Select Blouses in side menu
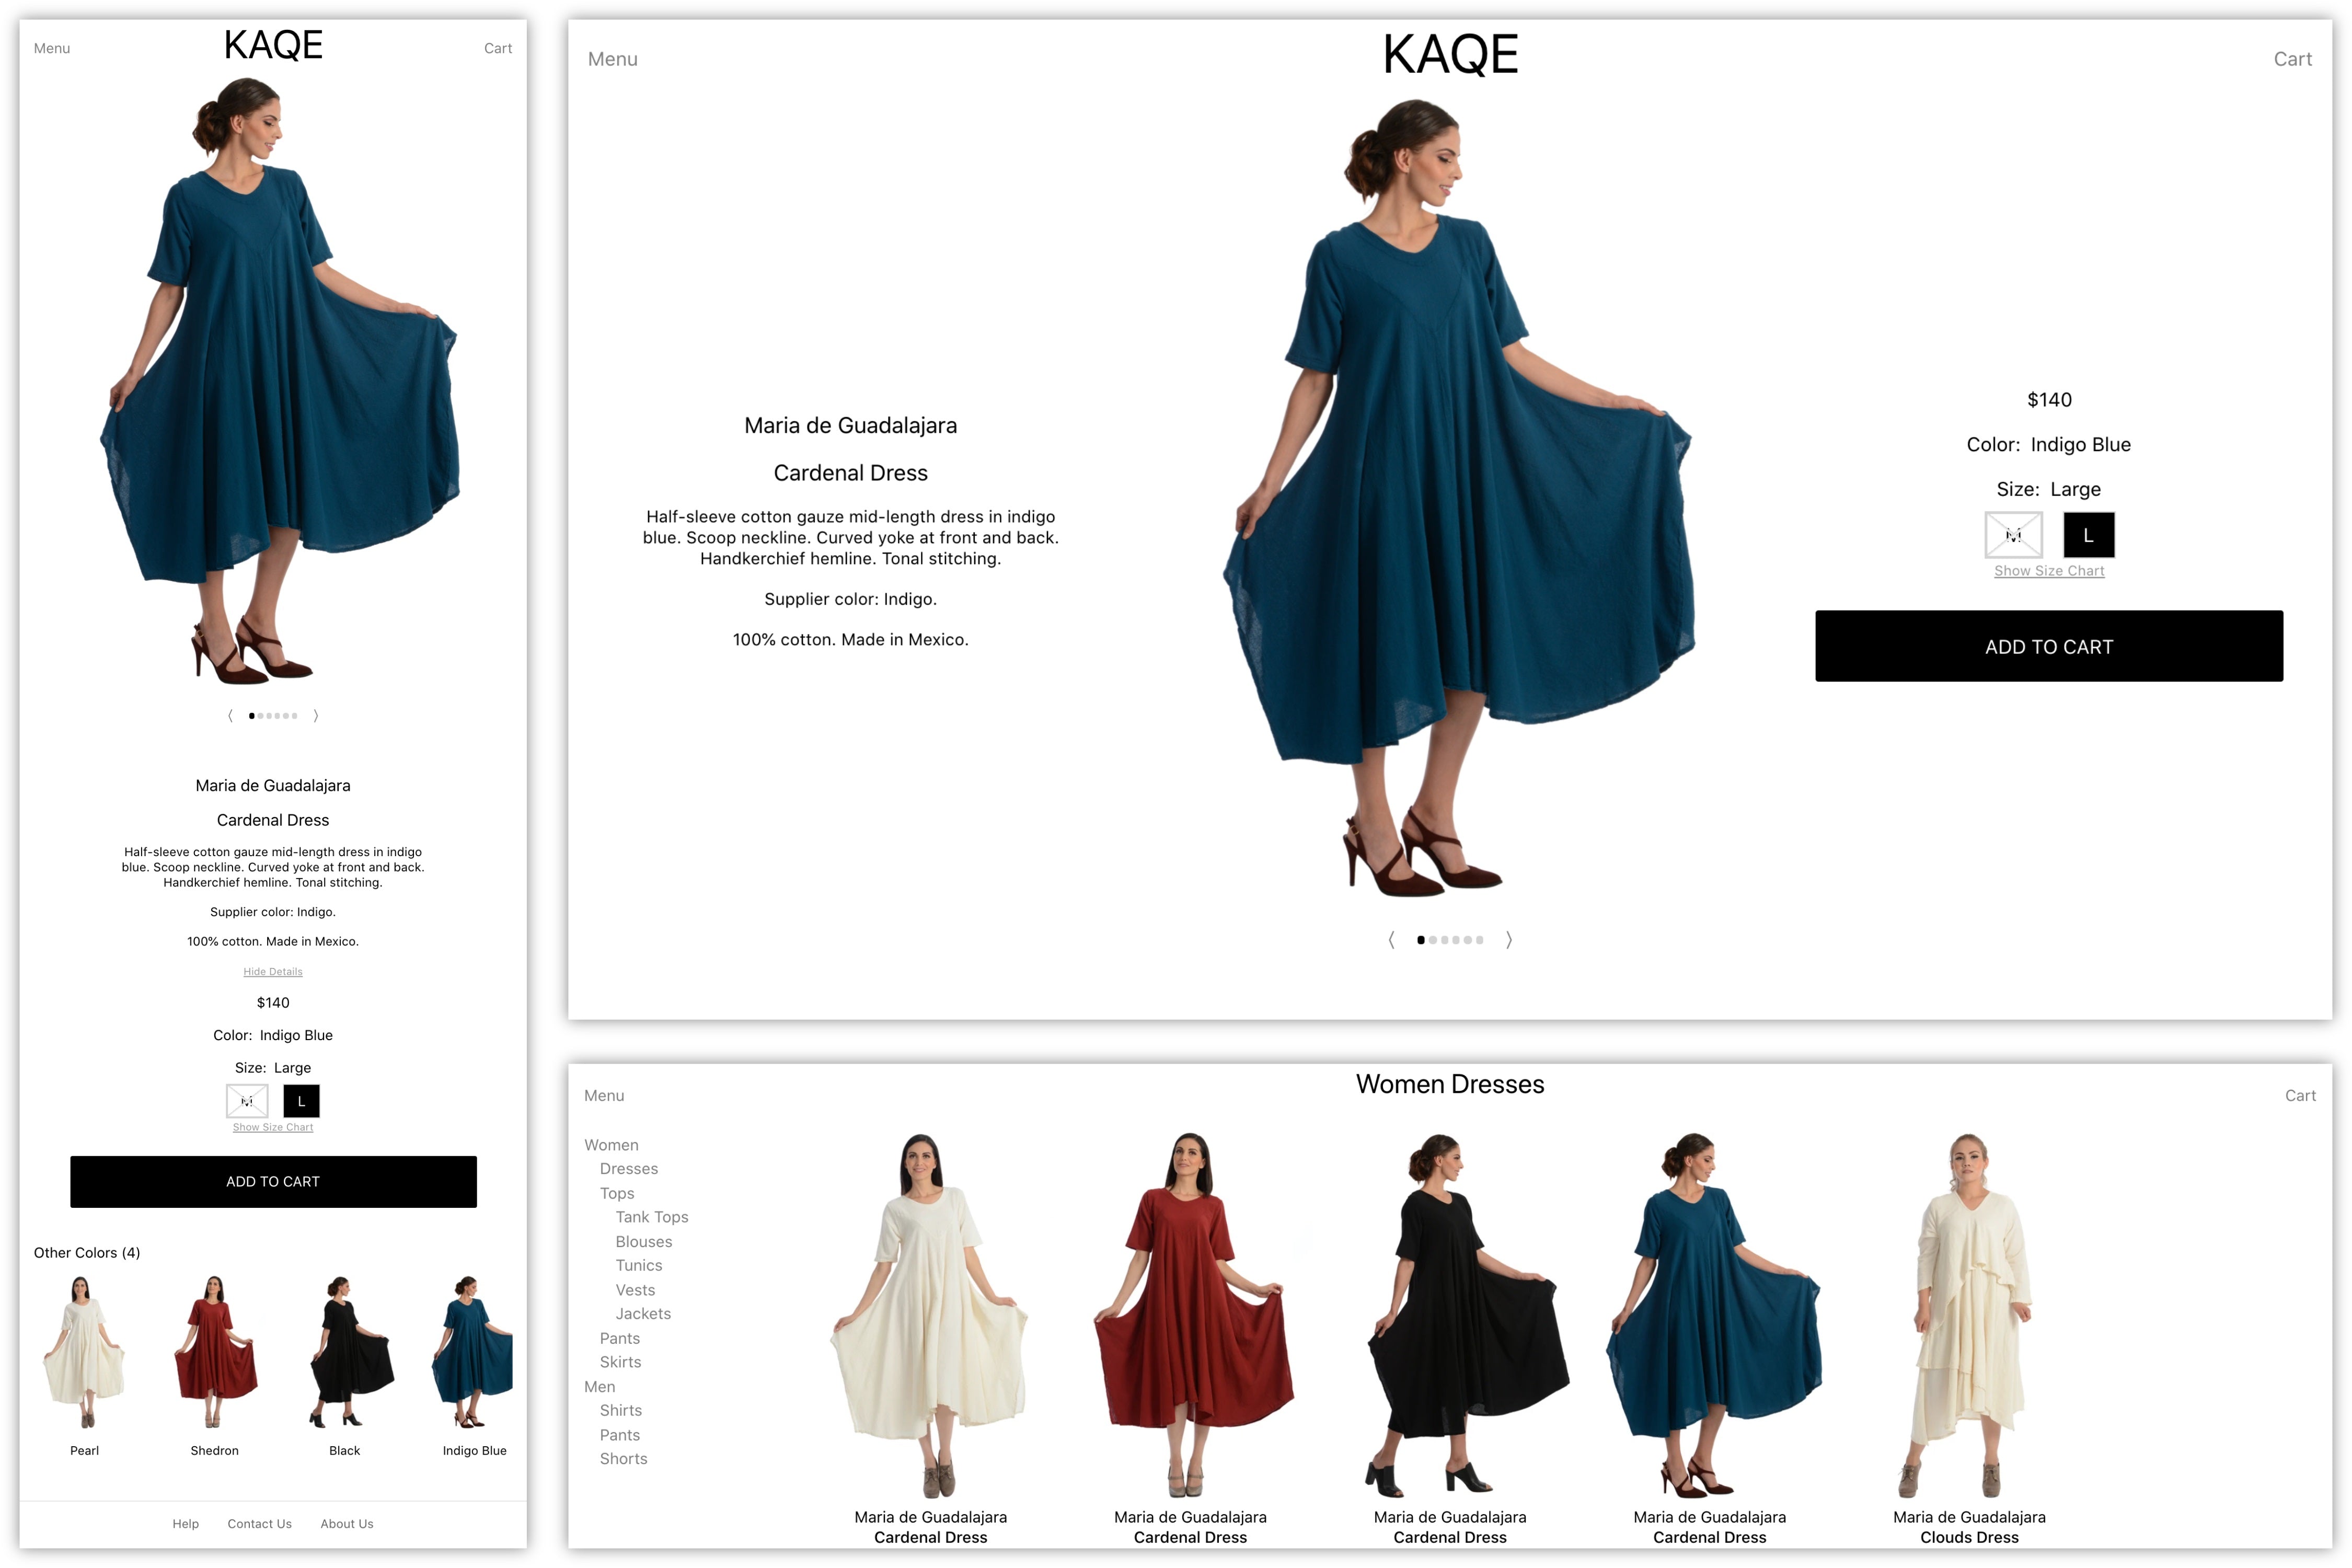This screenshot has width=2352, height=1568. click(644, 1242)
